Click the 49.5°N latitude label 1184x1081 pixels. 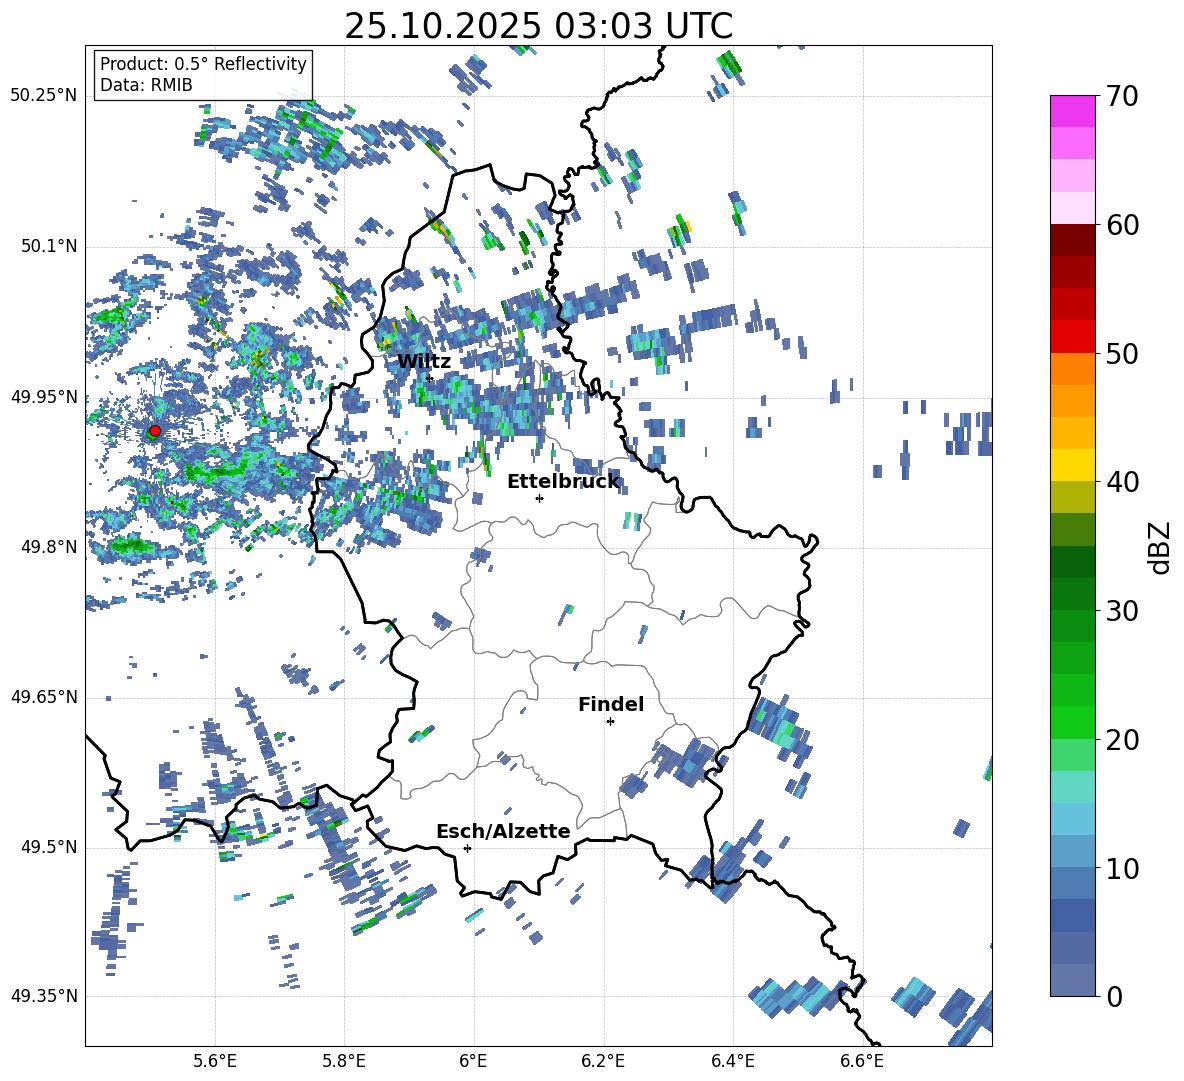point(49,848)
